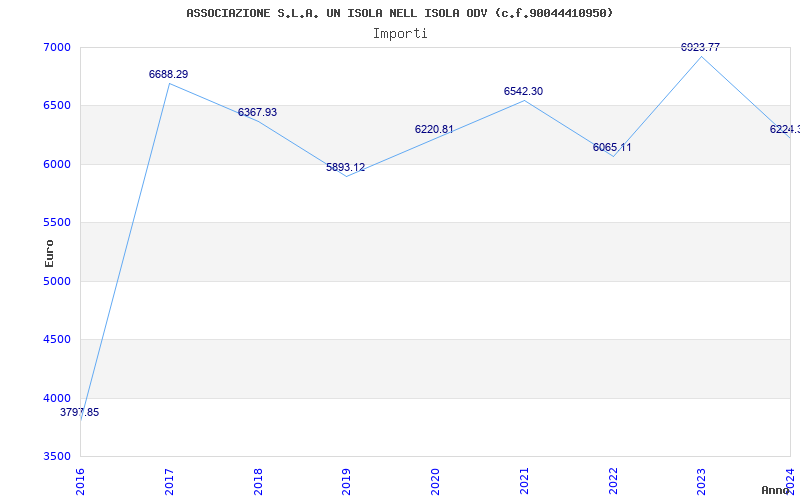
Task: Click the data label 6542.30
Action: (523, 91)
